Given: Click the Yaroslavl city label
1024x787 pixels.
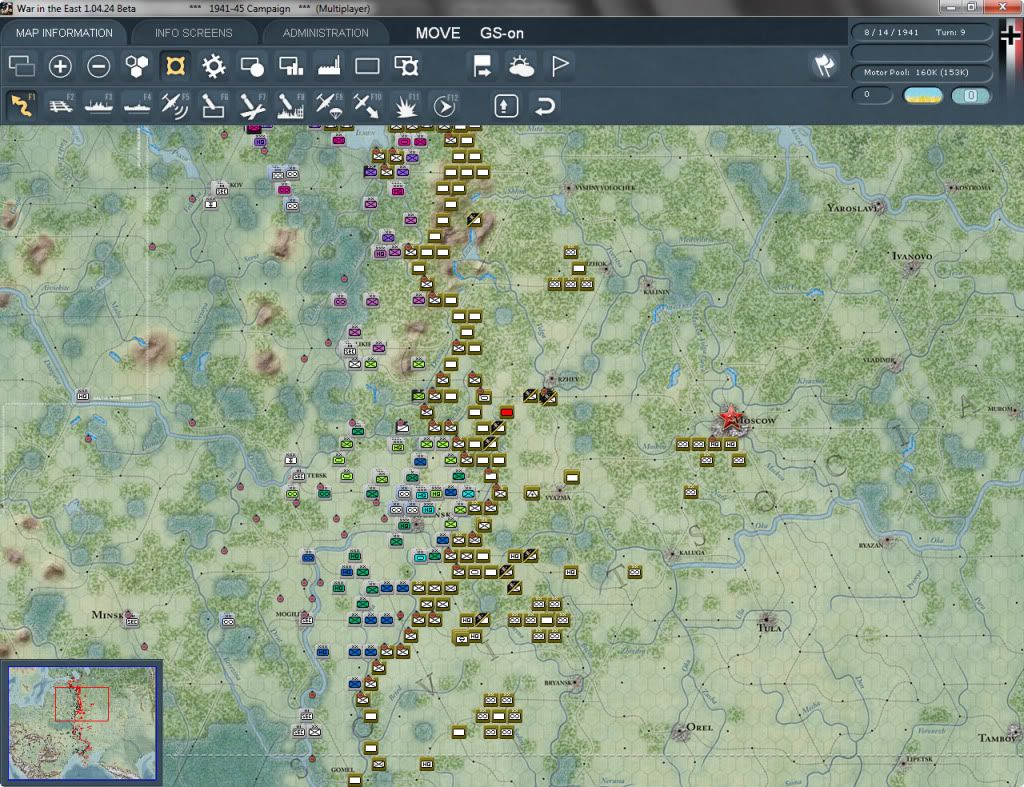Looking at the screenshot, I should pos(852,208).
